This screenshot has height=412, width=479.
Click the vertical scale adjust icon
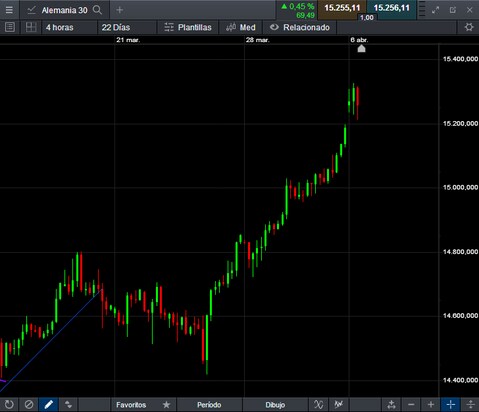[x=470, y=405]
